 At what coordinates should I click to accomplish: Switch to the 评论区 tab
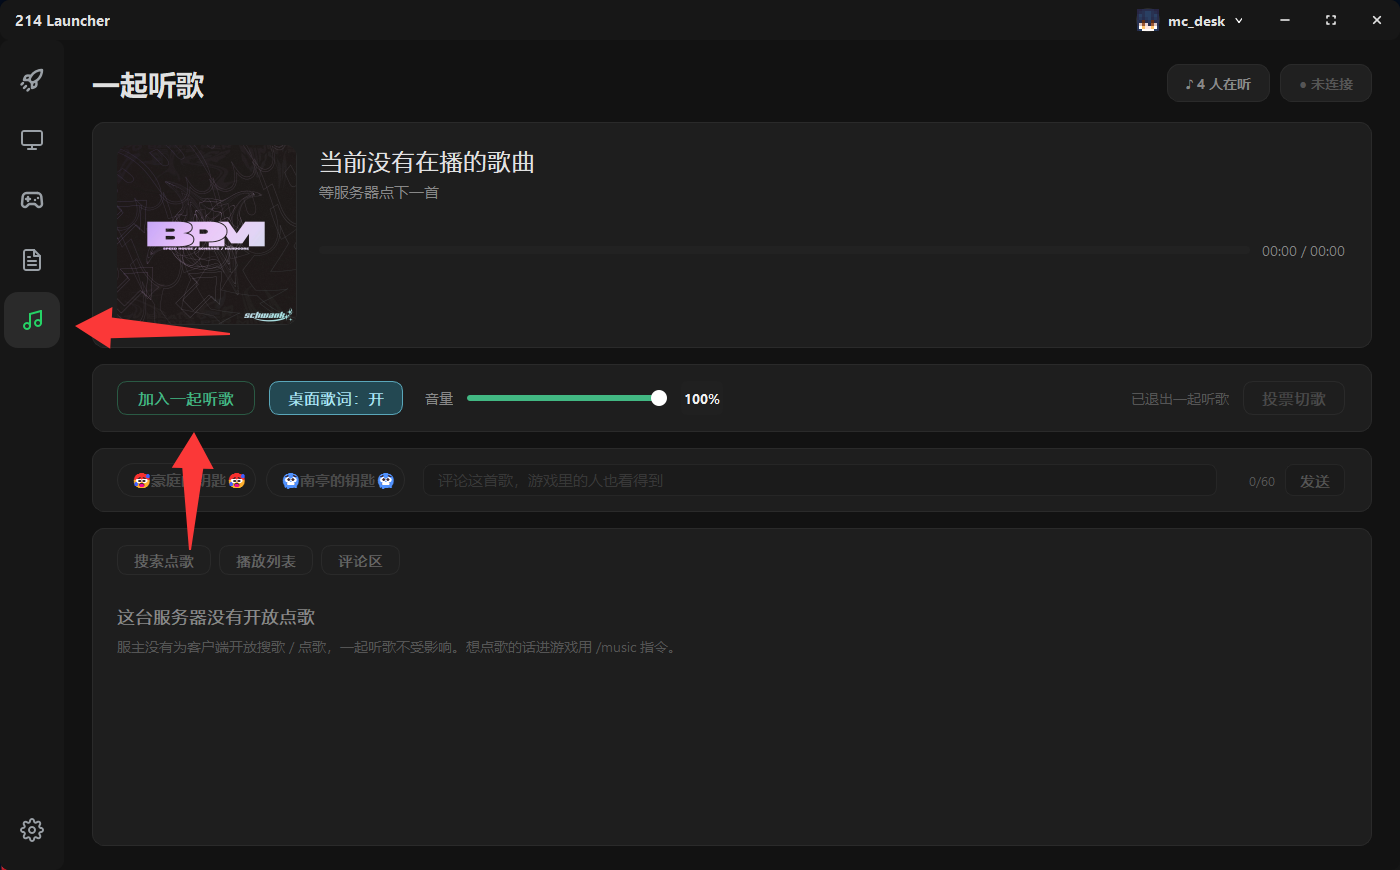click(x=360, y=561)
